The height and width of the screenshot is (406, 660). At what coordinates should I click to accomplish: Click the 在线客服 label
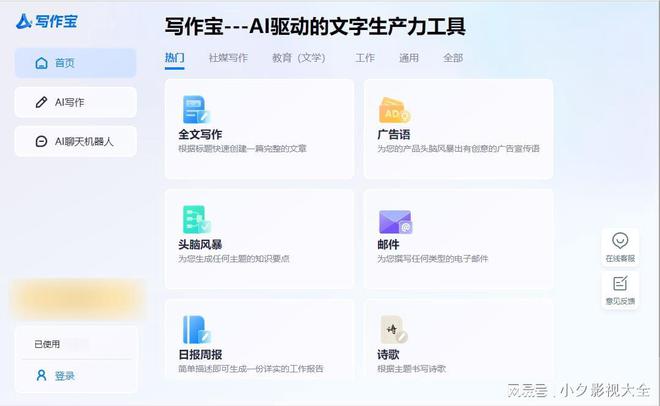[620, 258]
